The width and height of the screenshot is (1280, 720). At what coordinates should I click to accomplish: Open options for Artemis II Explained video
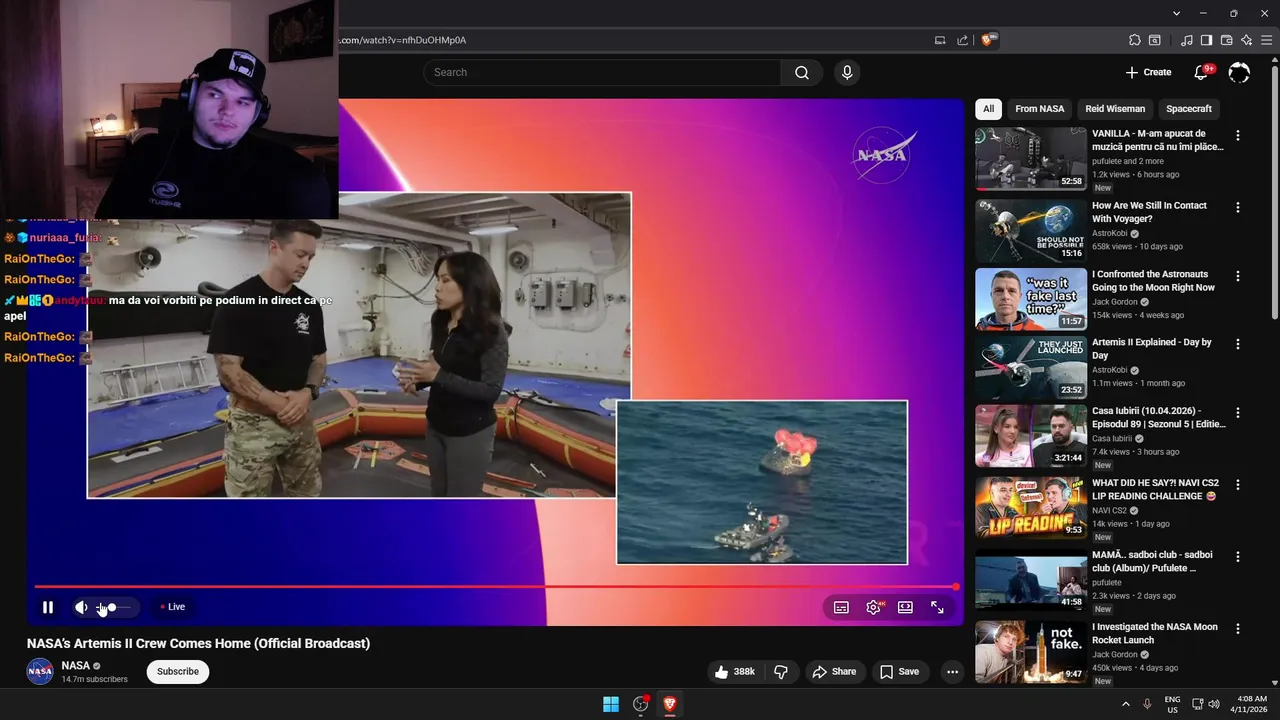[x=1237, y=344]
